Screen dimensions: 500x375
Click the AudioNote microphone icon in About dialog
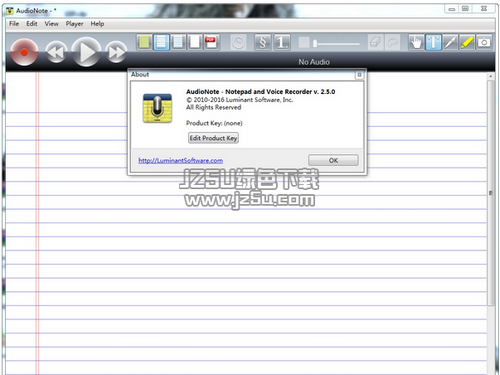pos(157,108)
